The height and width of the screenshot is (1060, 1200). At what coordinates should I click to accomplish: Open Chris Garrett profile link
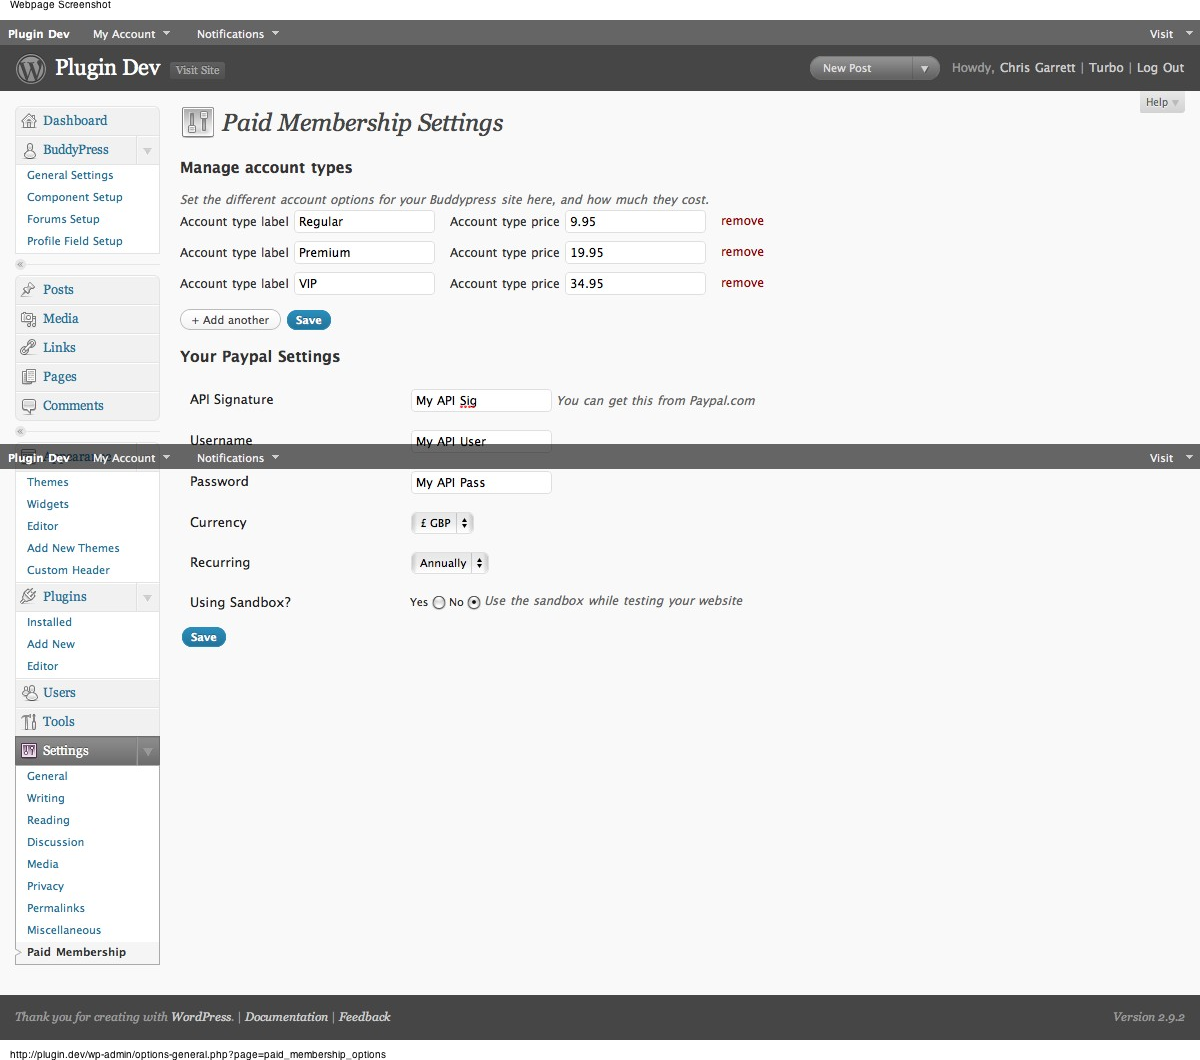click(1037, 68)
